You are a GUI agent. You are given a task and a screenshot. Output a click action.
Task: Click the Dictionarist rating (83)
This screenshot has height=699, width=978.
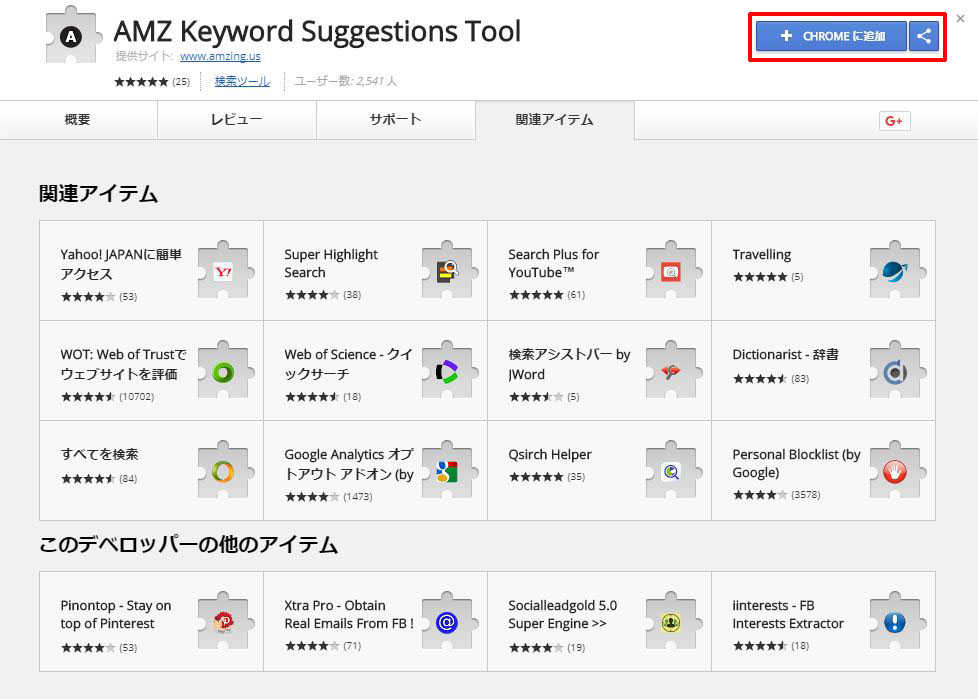coord(771,378)
